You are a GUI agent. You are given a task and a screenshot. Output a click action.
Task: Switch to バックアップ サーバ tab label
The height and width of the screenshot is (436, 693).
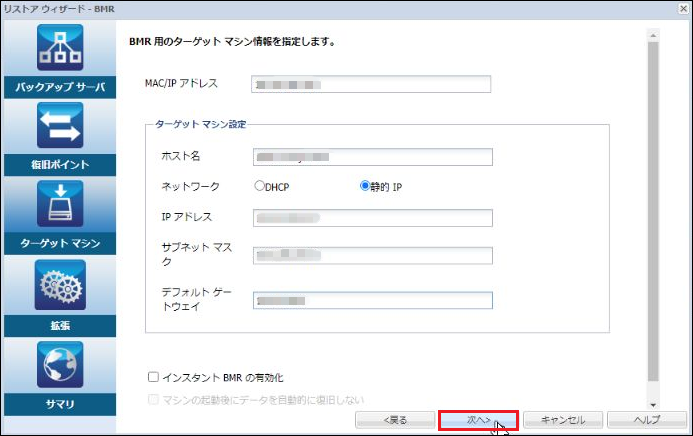click(60, 87)
